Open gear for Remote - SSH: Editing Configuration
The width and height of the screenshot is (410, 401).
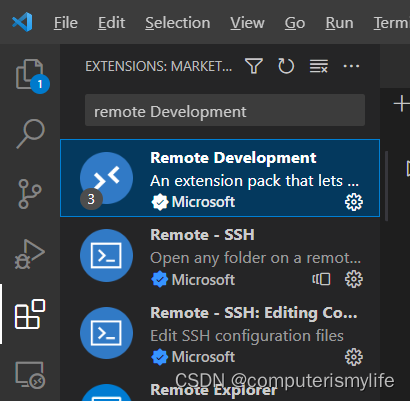coord(354,357)
